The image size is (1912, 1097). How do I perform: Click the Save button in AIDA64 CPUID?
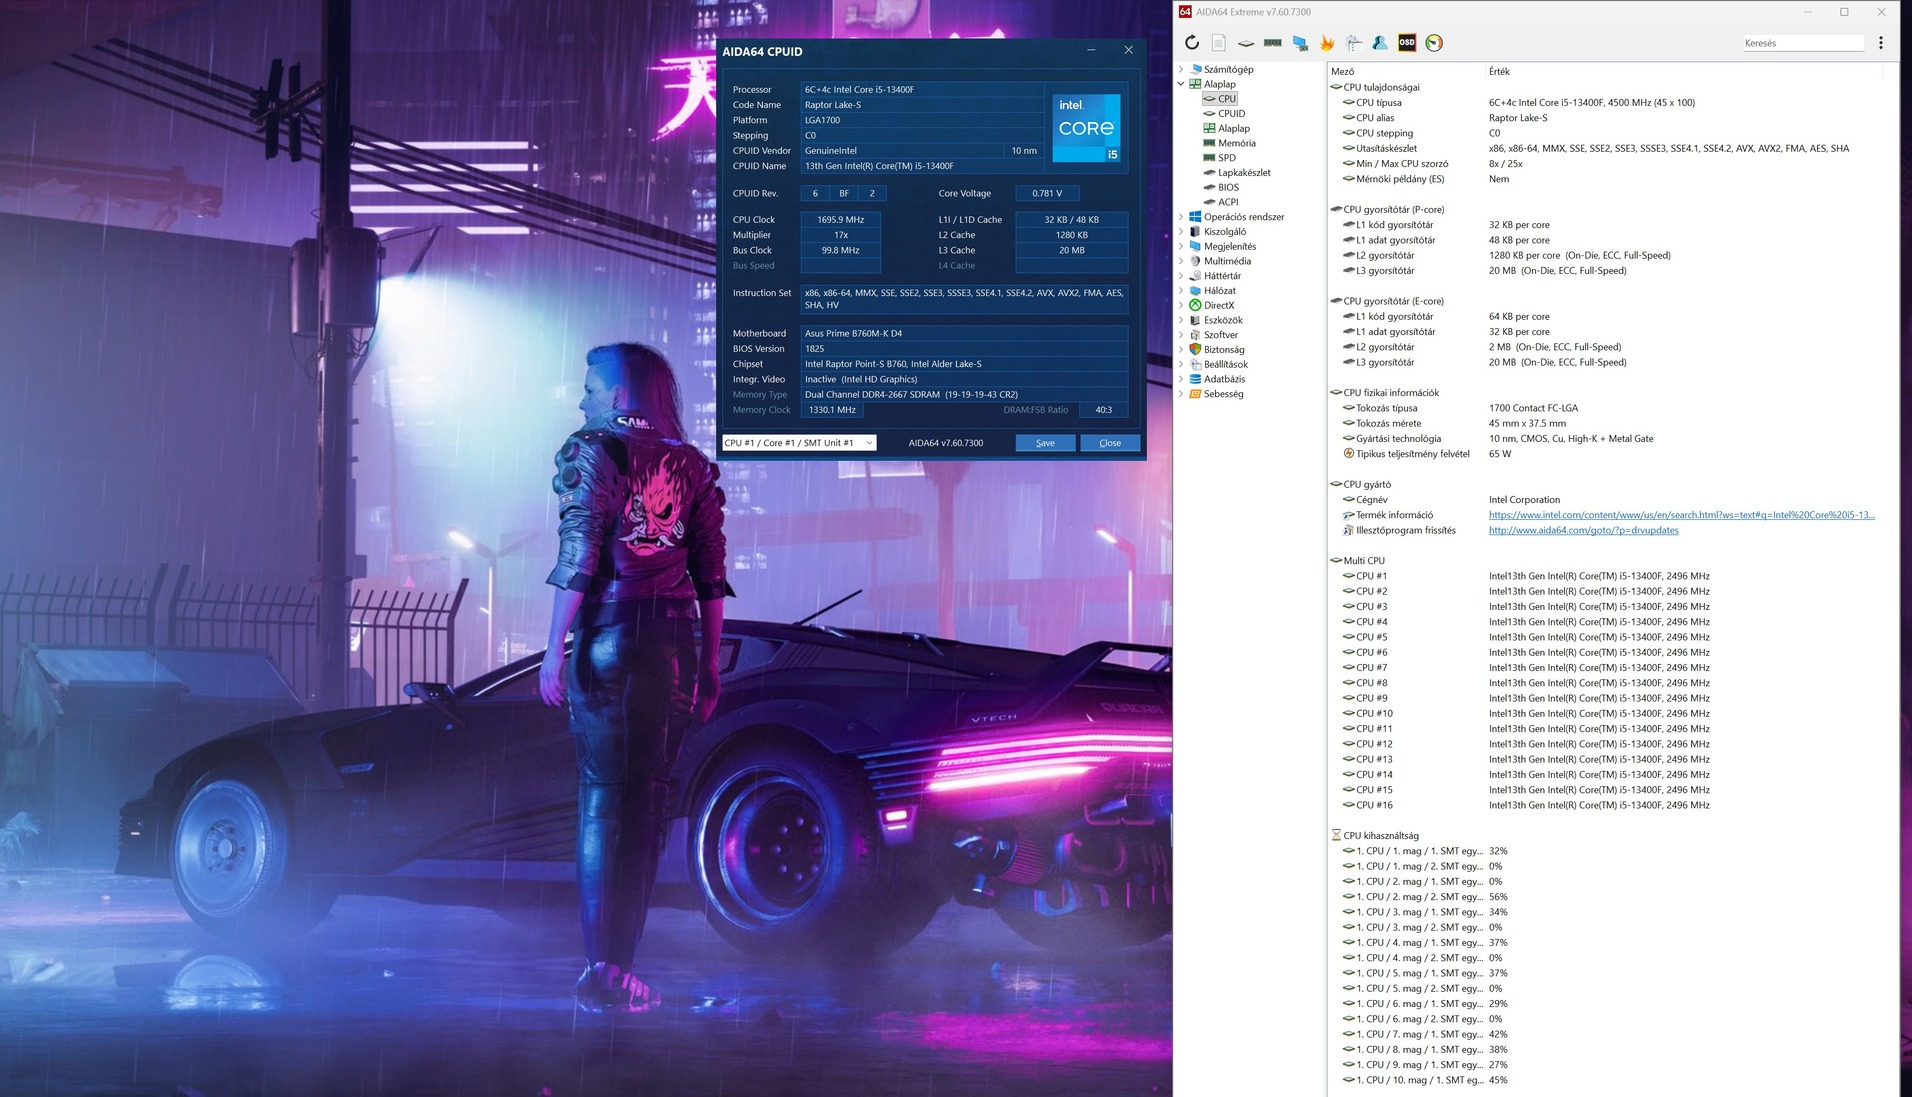1045,443
